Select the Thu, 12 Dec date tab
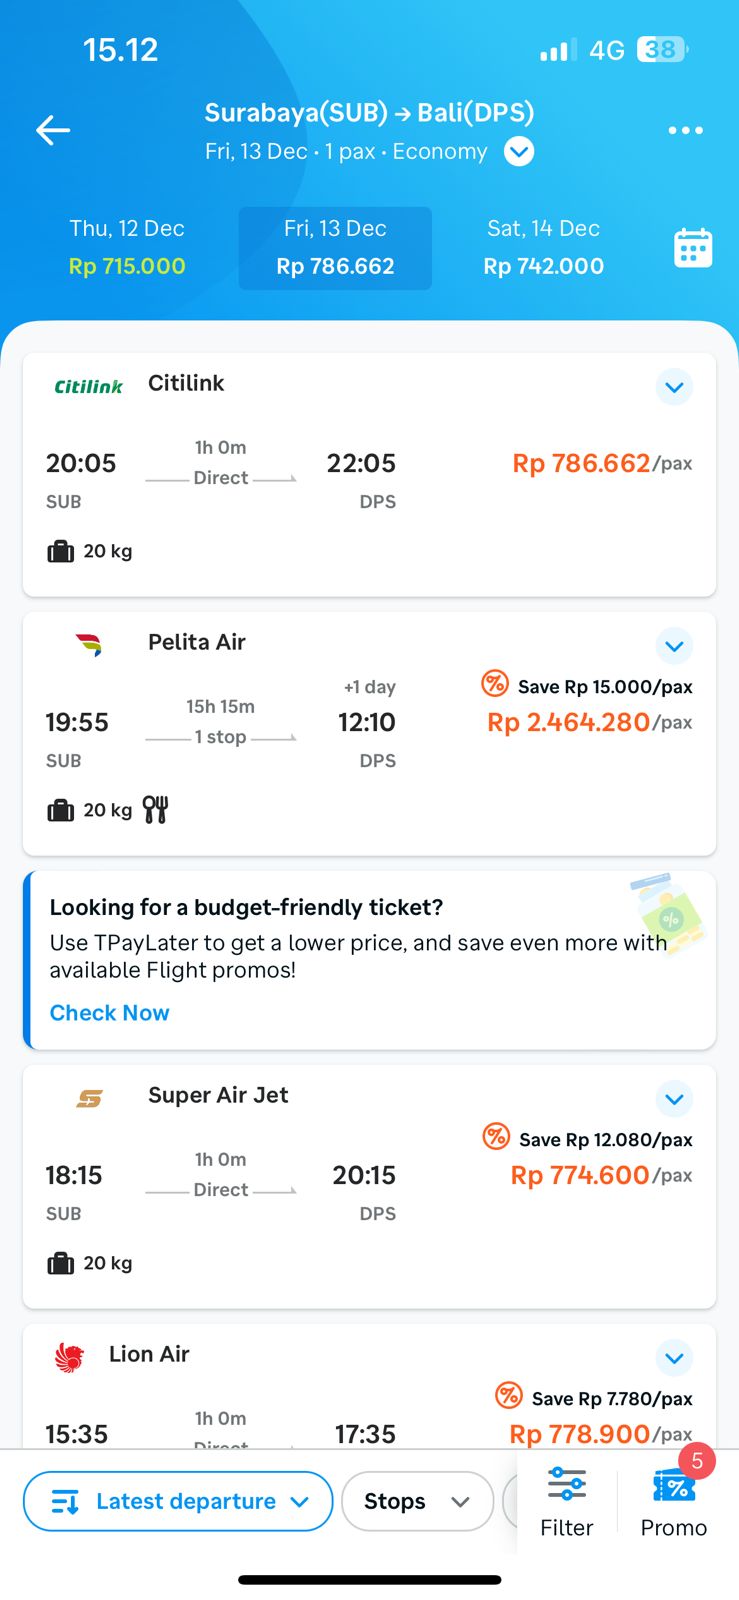Viewport: 739px width, 1600px height. point(127,248)
